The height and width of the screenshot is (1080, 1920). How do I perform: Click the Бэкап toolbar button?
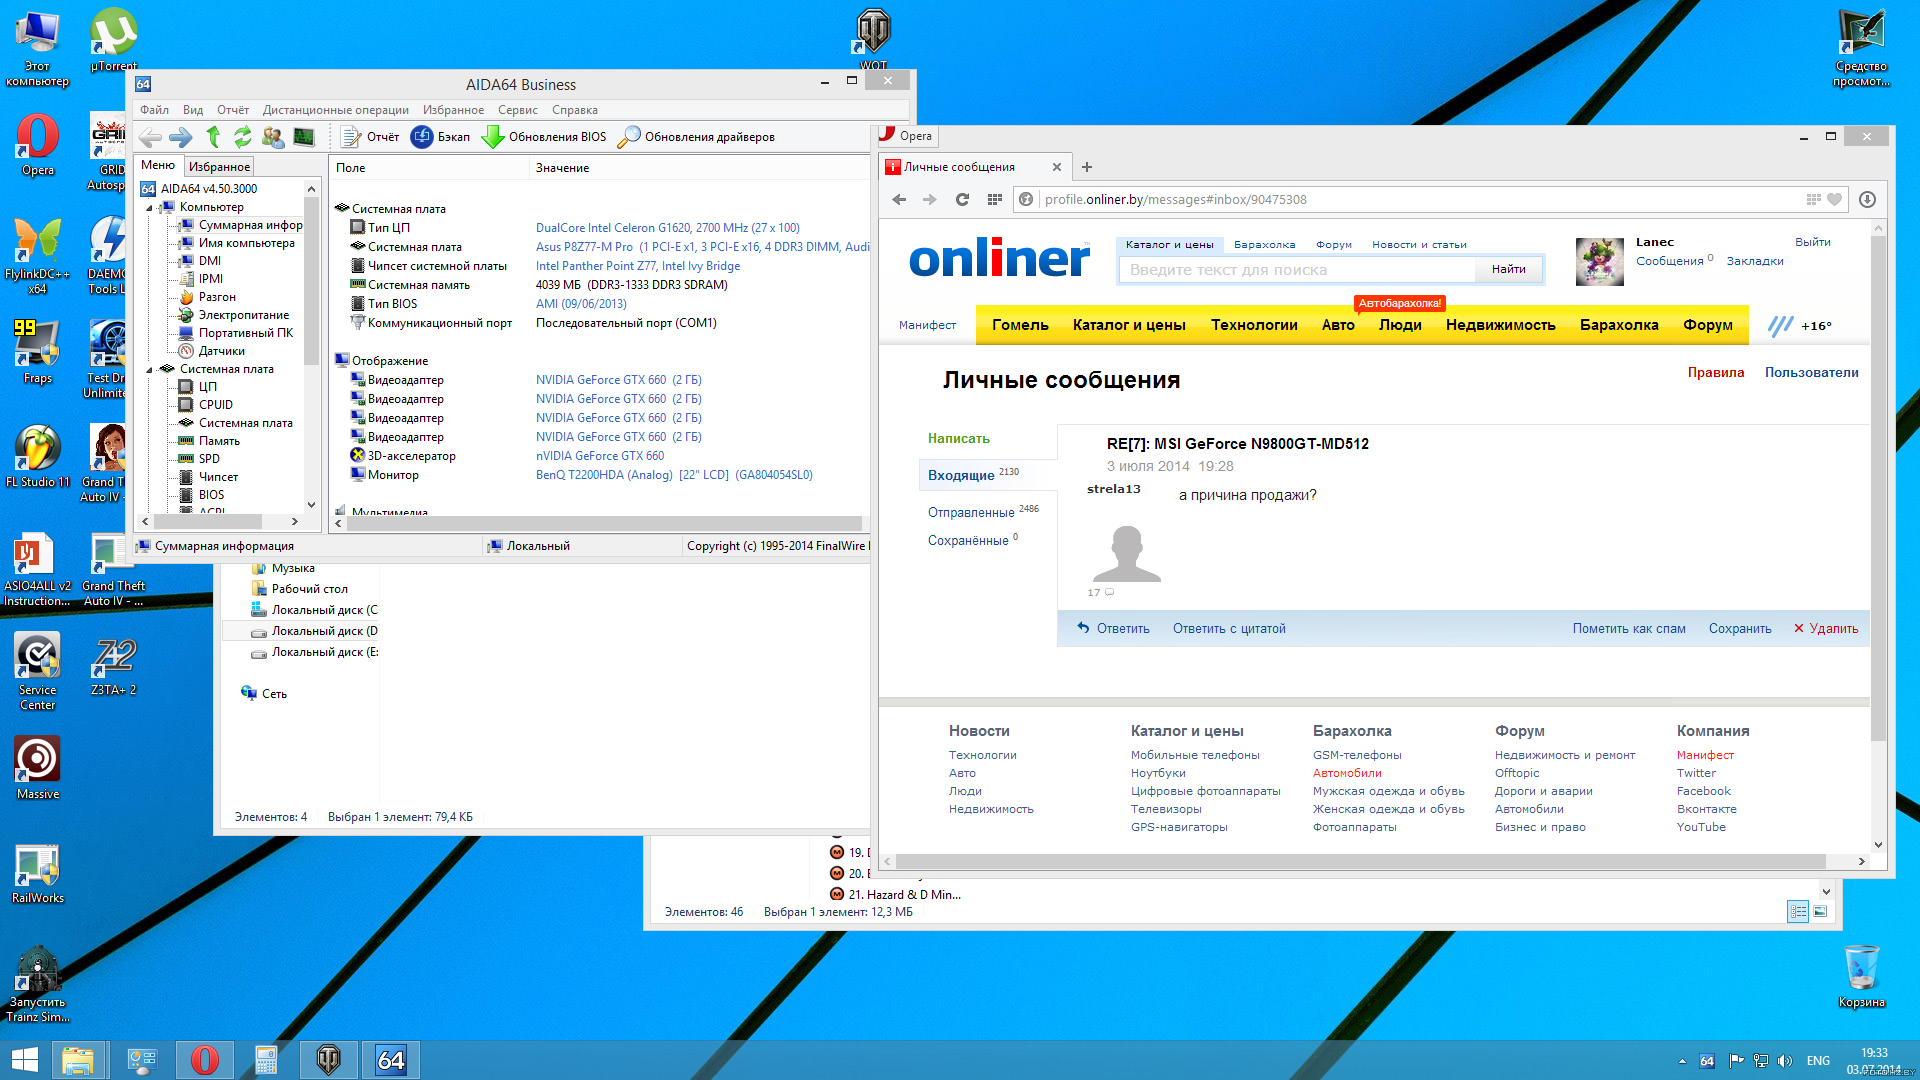pyautogui.click(x=440, y=137)
